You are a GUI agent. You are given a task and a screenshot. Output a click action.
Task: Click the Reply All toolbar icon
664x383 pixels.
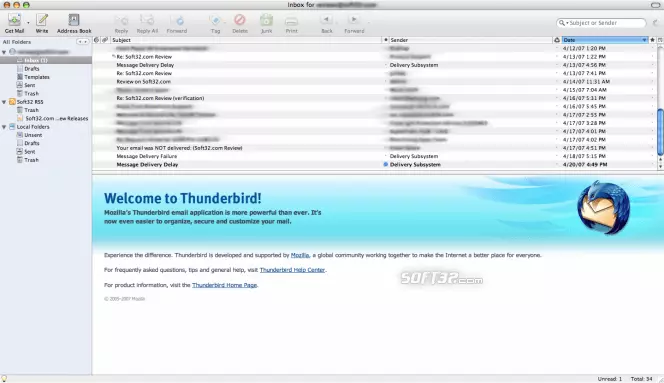click(147, 20)
